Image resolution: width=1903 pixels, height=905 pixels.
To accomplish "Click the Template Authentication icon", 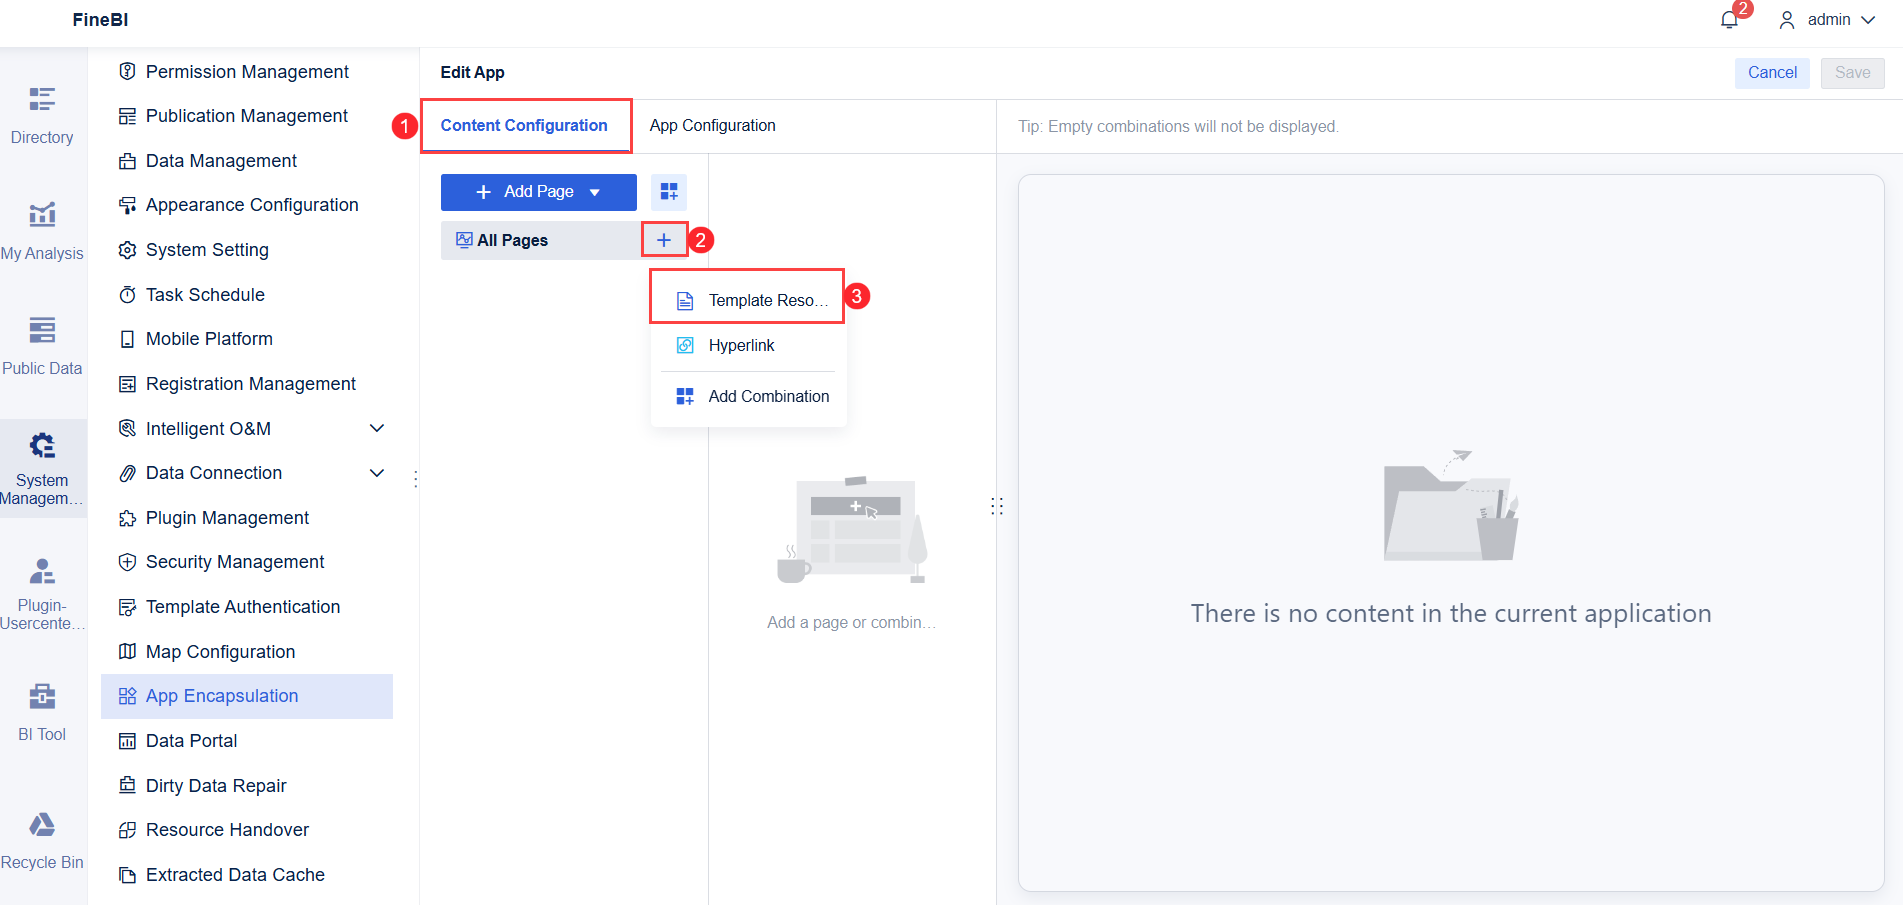I will (127, 607).
